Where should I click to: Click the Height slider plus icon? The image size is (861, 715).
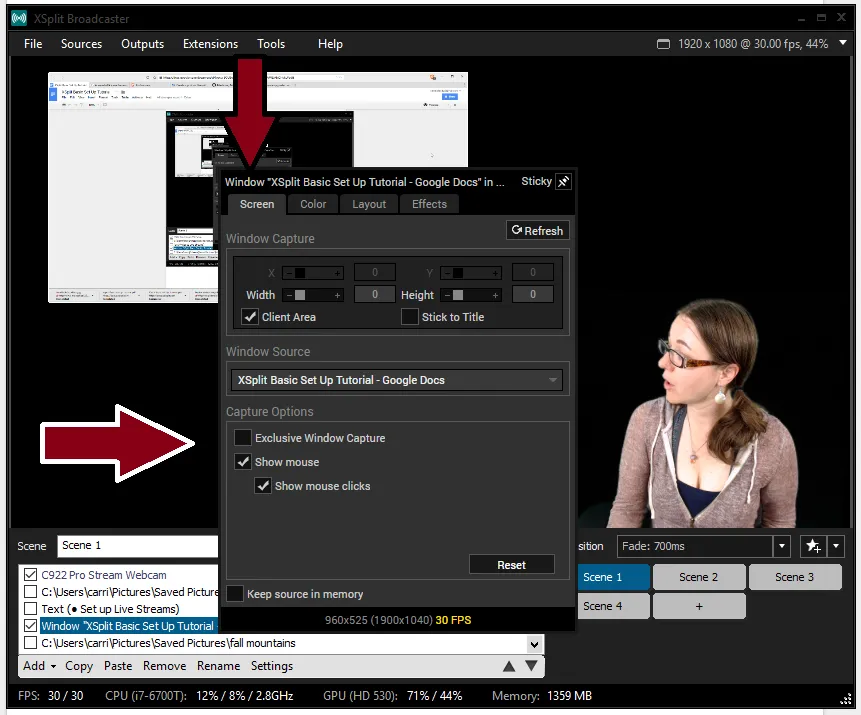495,295
